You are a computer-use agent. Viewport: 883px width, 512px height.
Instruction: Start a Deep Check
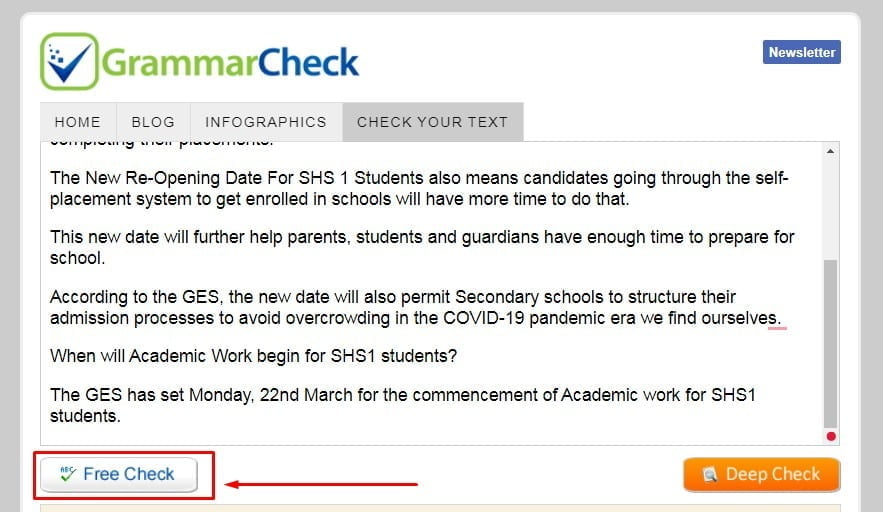(x=761, y=474)
